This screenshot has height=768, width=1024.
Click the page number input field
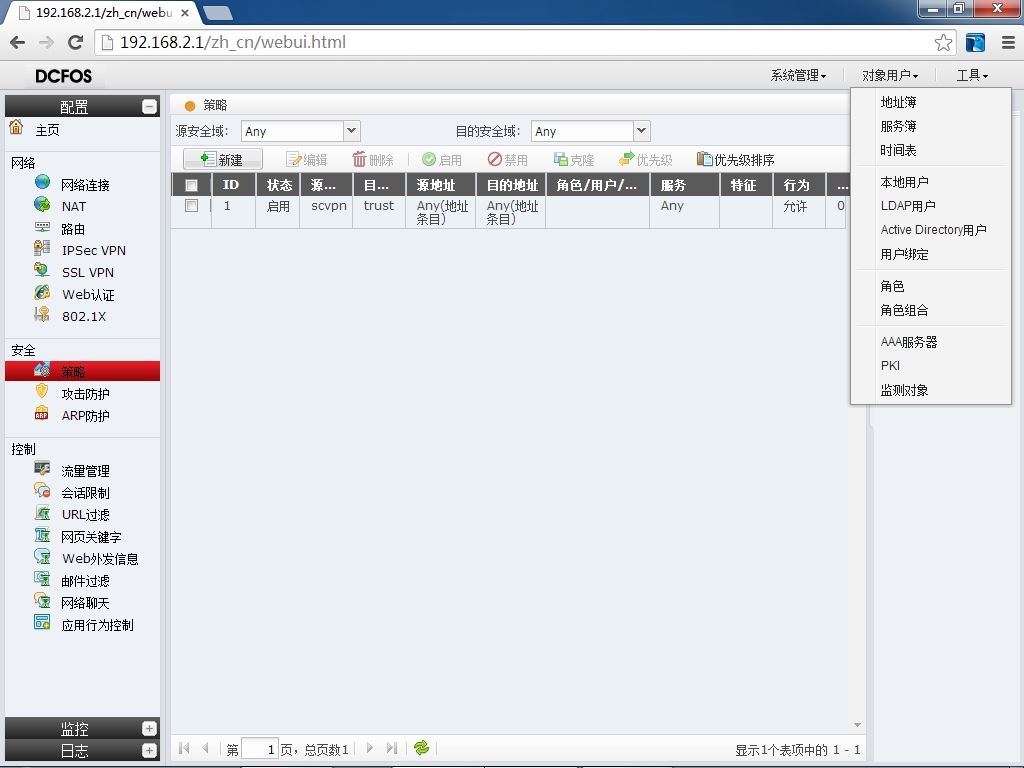pos(260,748)
